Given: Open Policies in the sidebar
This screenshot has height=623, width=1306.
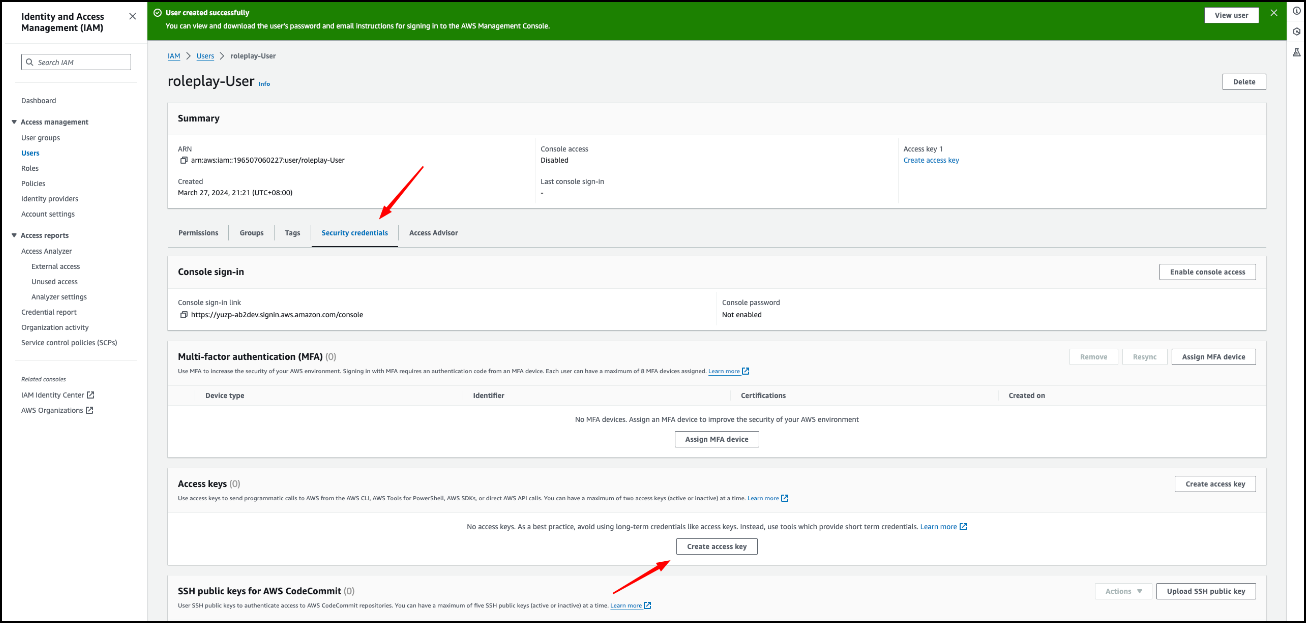Looking at the screenshot, I should pos(33,183).
